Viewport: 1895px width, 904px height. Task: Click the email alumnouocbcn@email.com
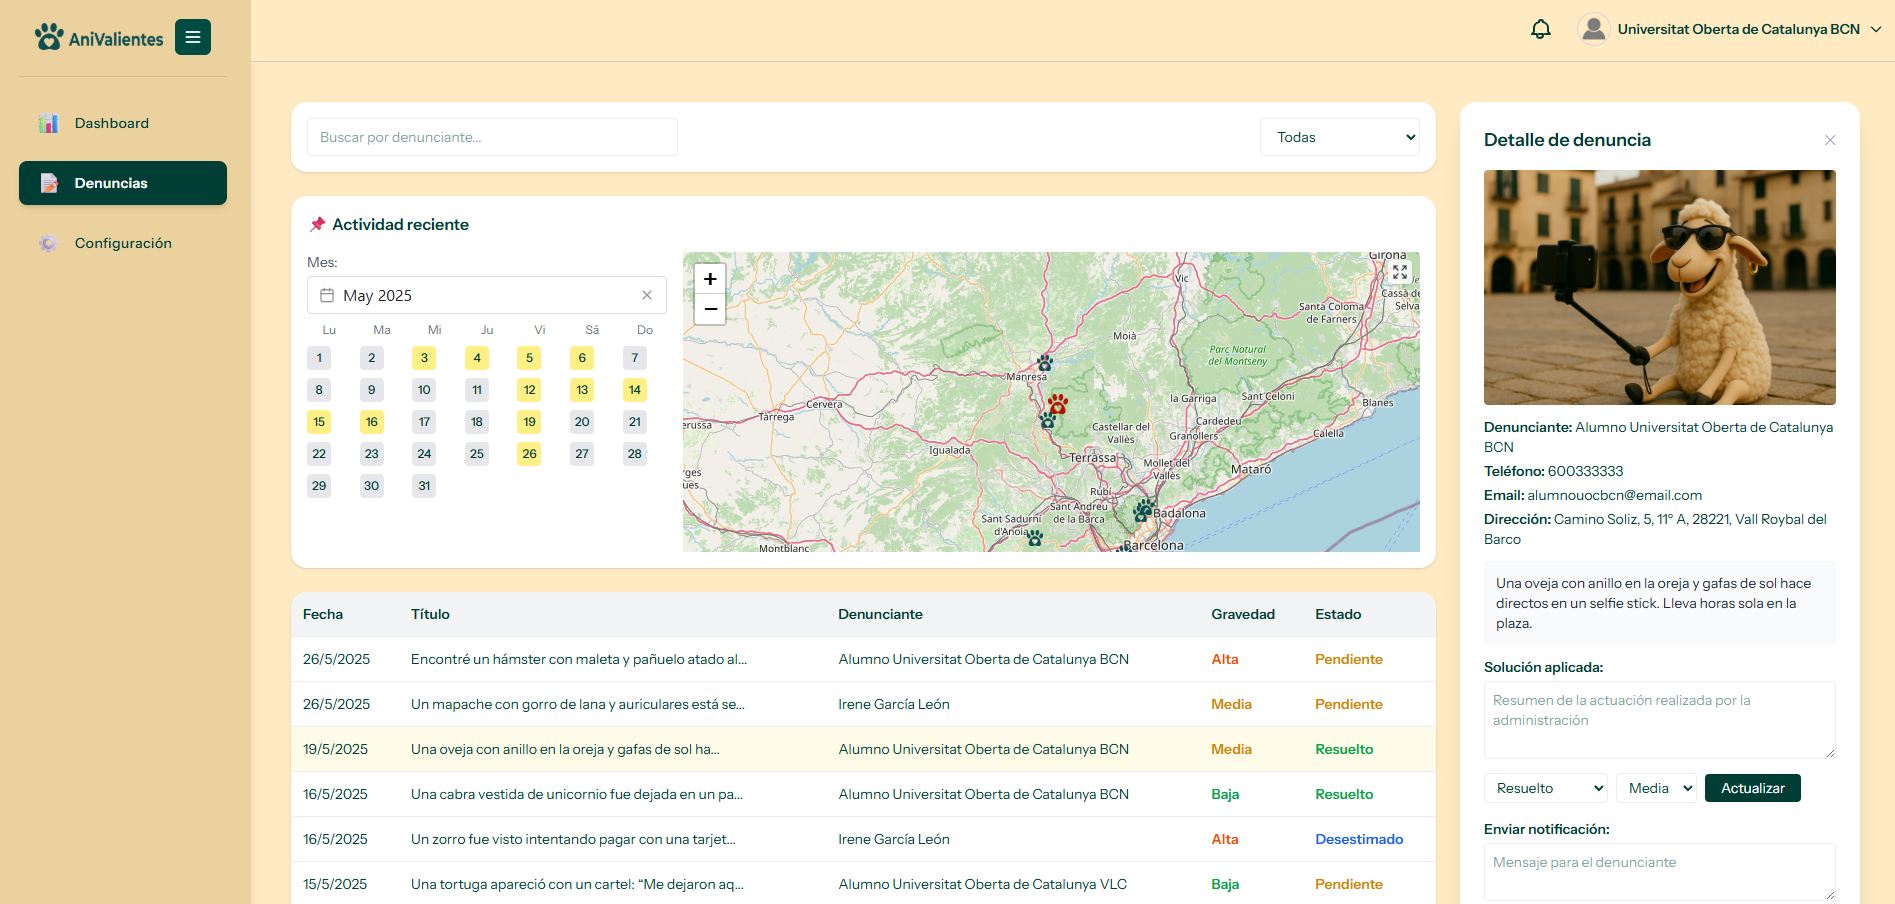[1615, 495]
